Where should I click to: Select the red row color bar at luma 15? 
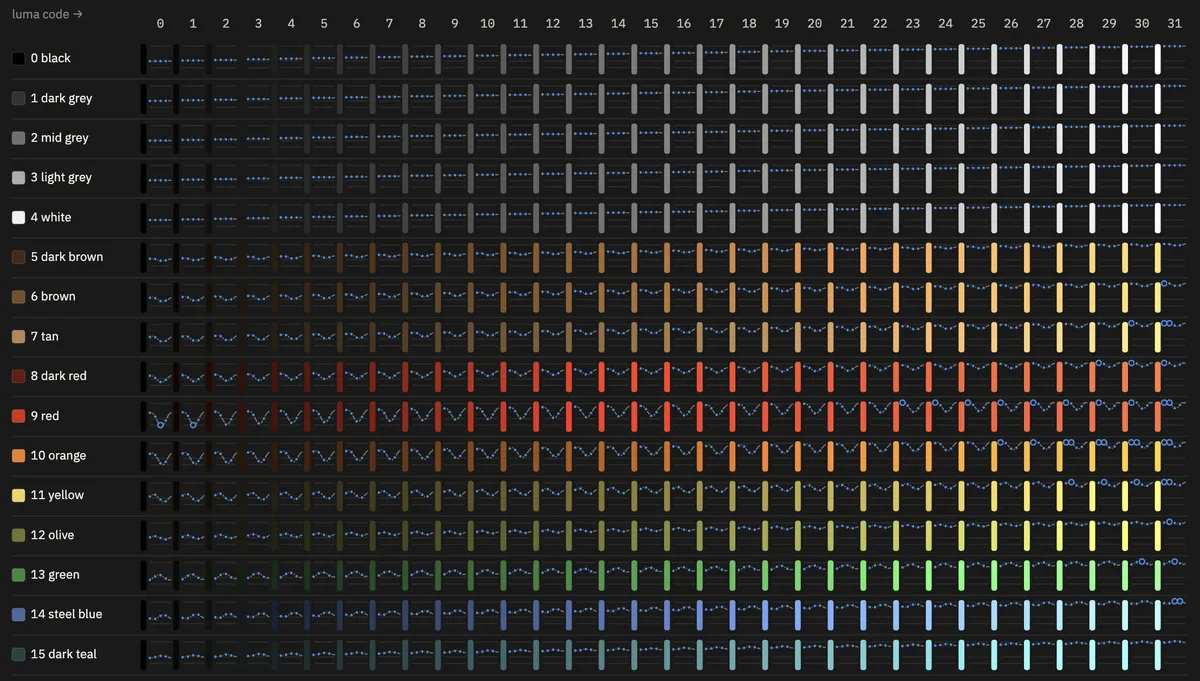click(634, 416)
